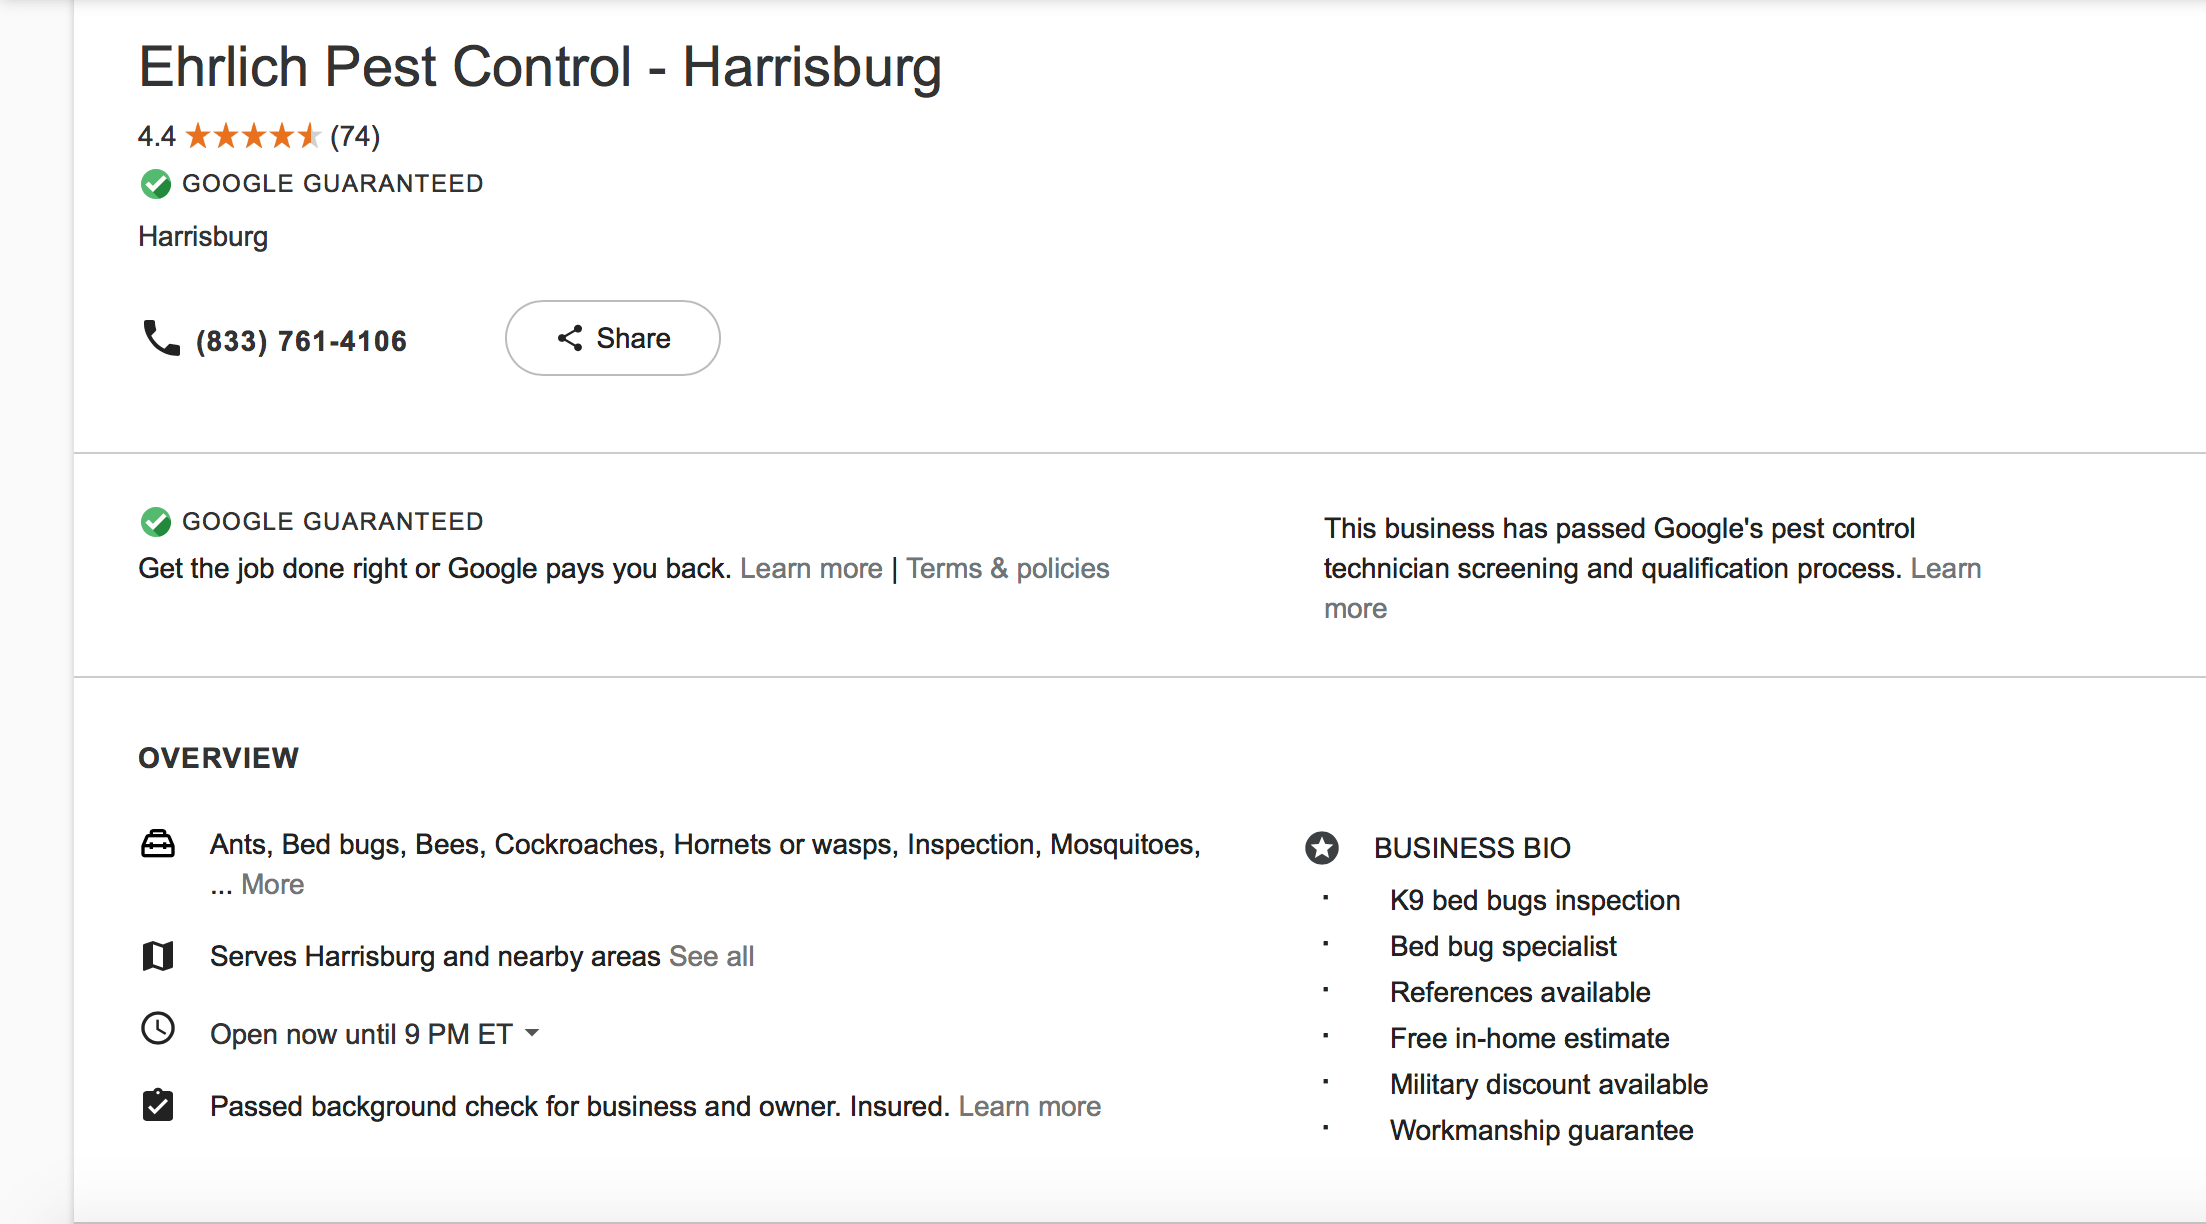Click 'K9 bed bugs inspection' bio item
Screen dimensions: 2206x1224
click(1535, 900)
